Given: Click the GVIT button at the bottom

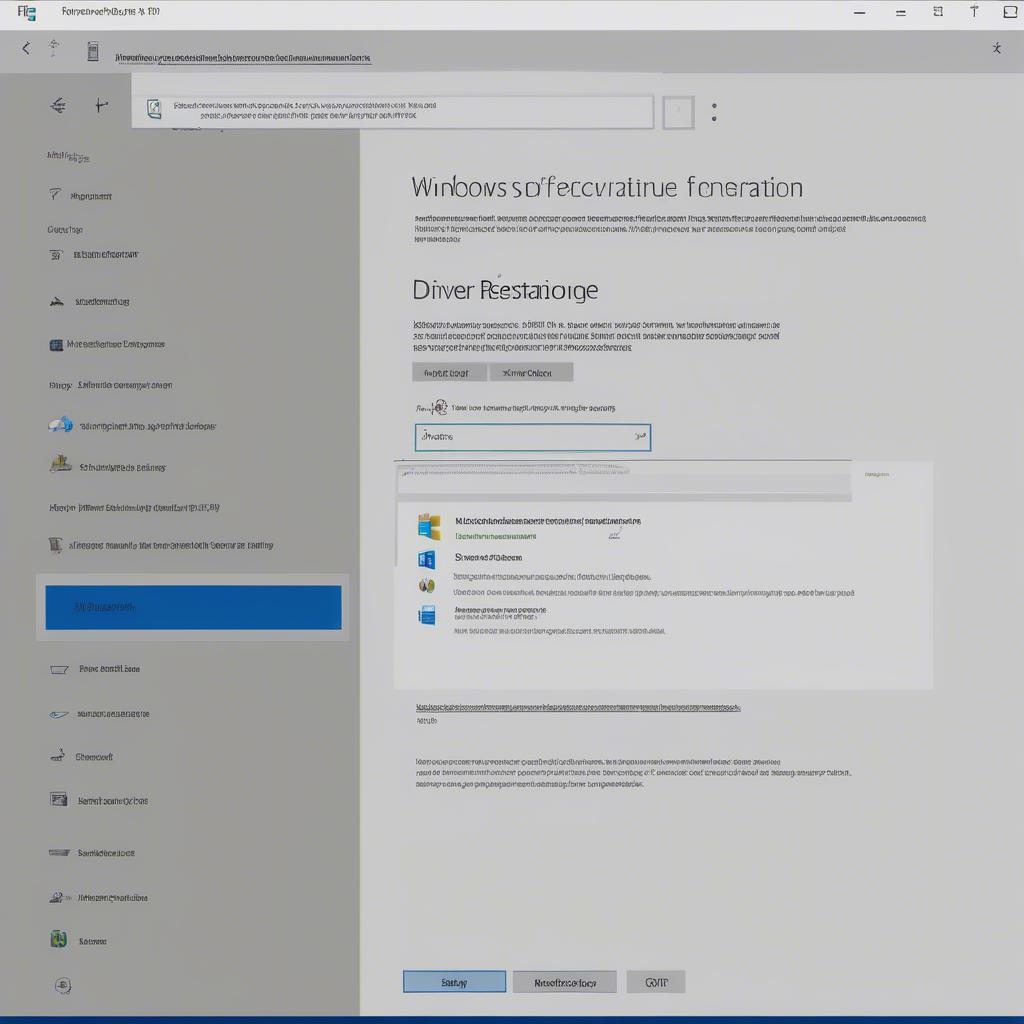Looking at the screenshot, I should 656,982.
